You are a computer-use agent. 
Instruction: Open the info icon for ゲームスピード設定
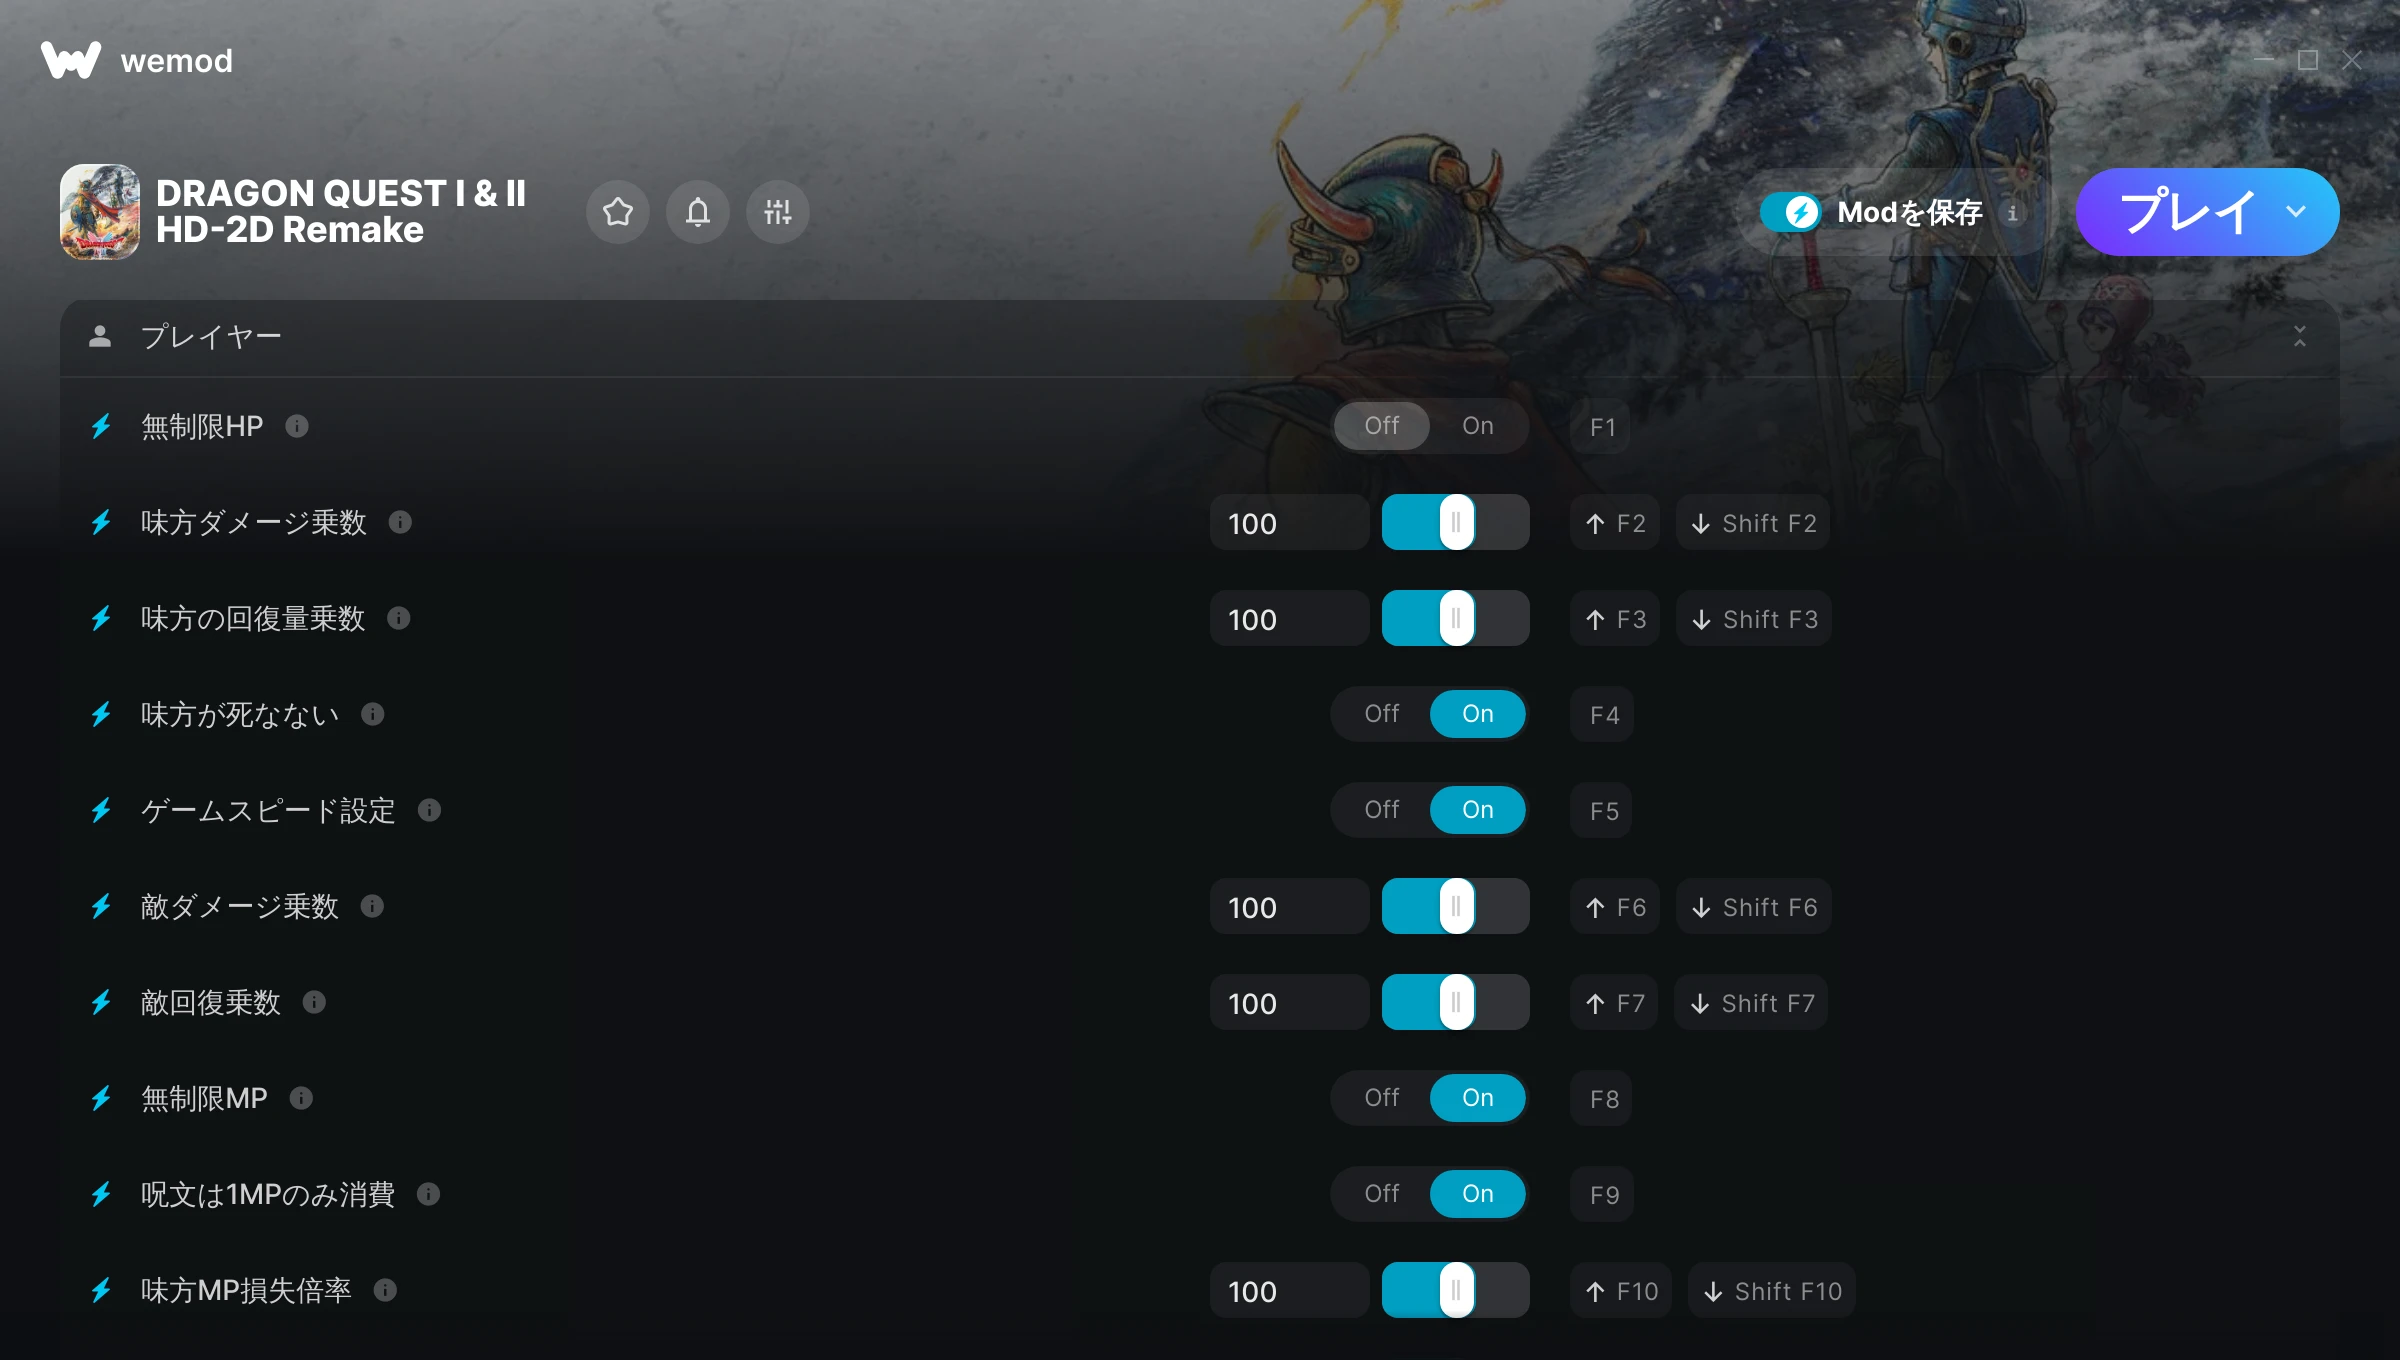[429, 810]
